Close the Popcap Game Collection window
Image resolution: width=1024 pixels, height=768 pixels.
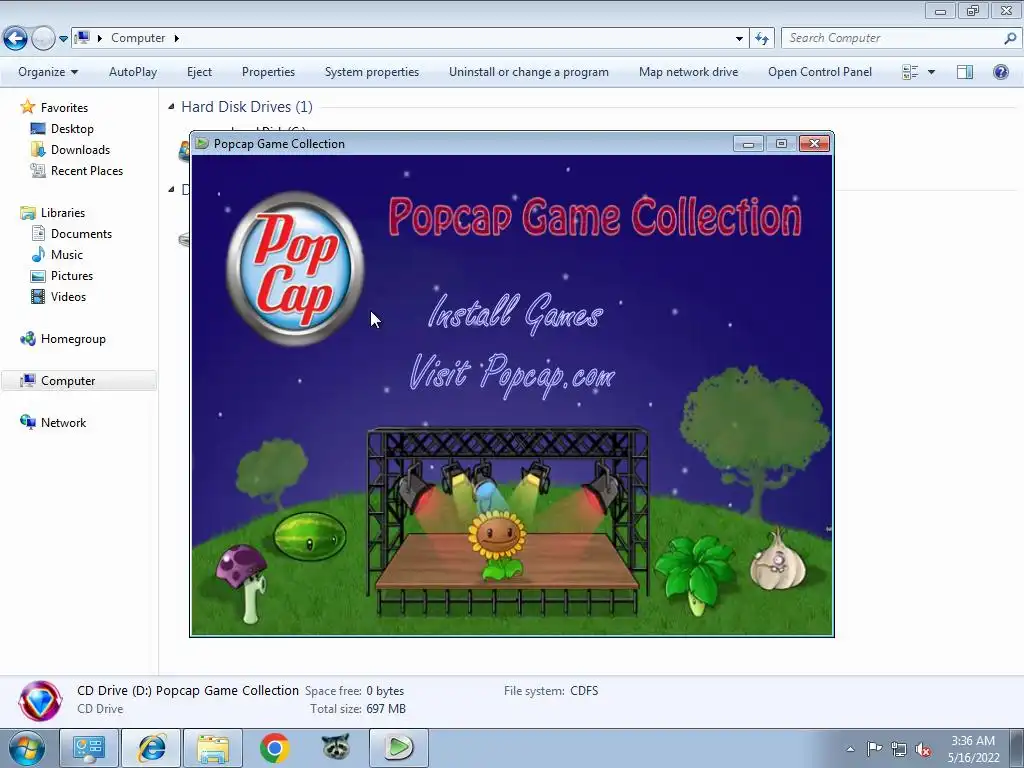[814, 144]
